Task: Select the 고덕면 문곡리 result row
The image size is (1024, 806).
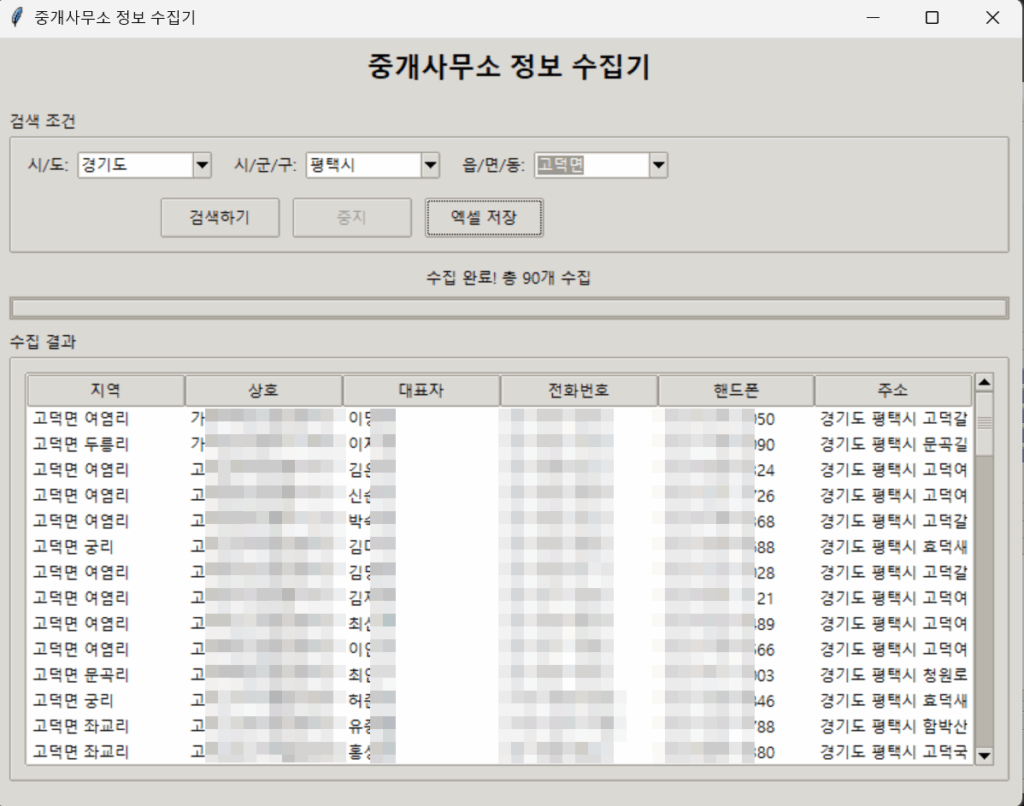Action: [x=81, y=674]
